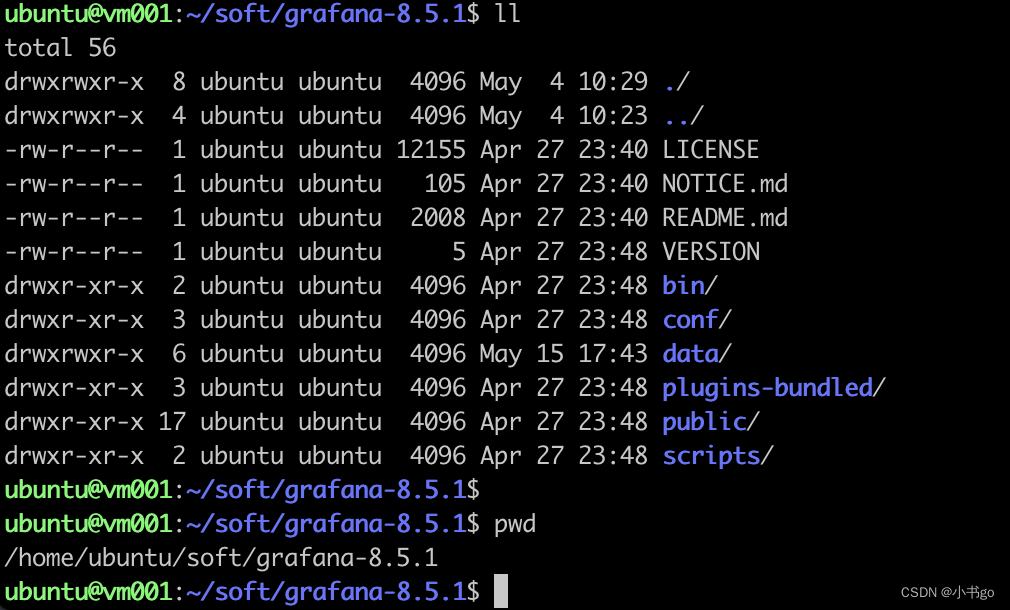The height and width of the screenshot is (610, 1010).
Task: Click the ../ parent directory entry
Action: 683,116
